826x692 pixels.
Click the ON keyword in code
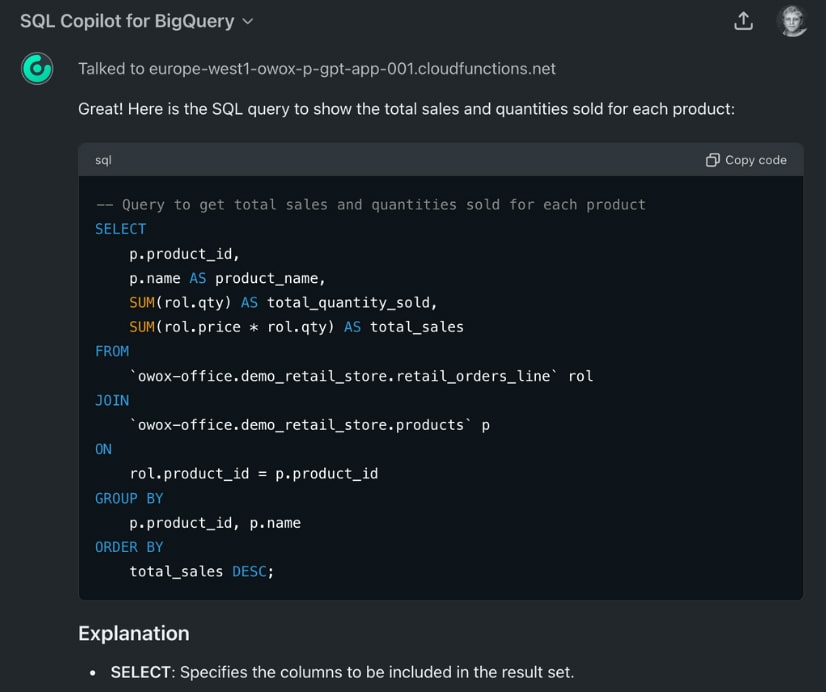[x=103, y=449]
